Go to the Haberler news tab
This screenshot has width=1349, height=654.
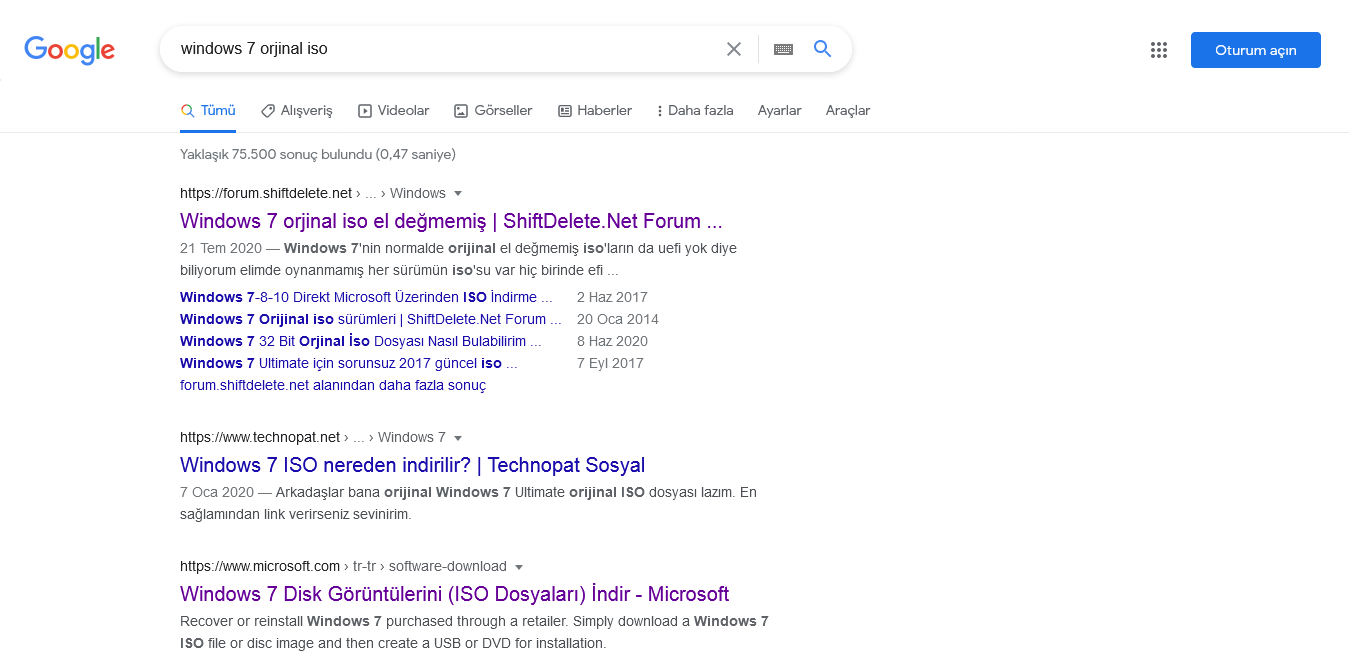[595, 111]
